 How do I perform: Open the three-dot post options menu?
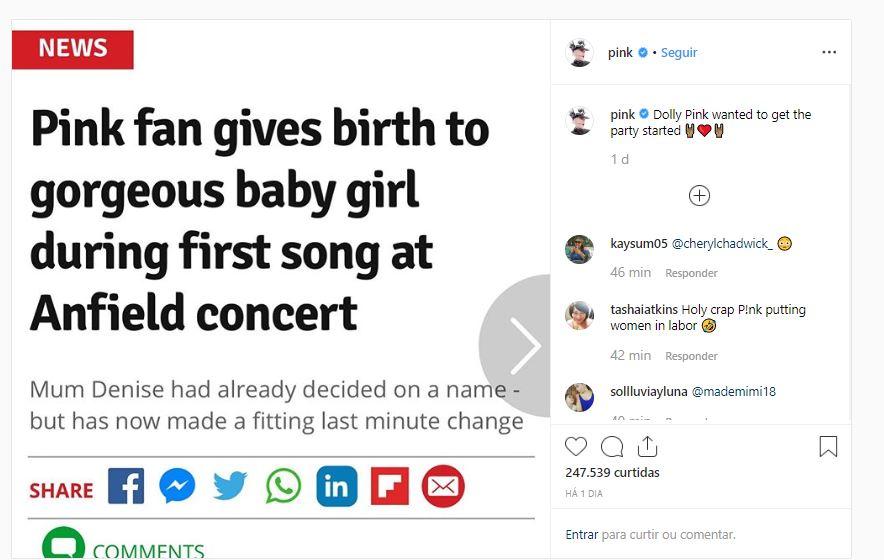(829, 53)
